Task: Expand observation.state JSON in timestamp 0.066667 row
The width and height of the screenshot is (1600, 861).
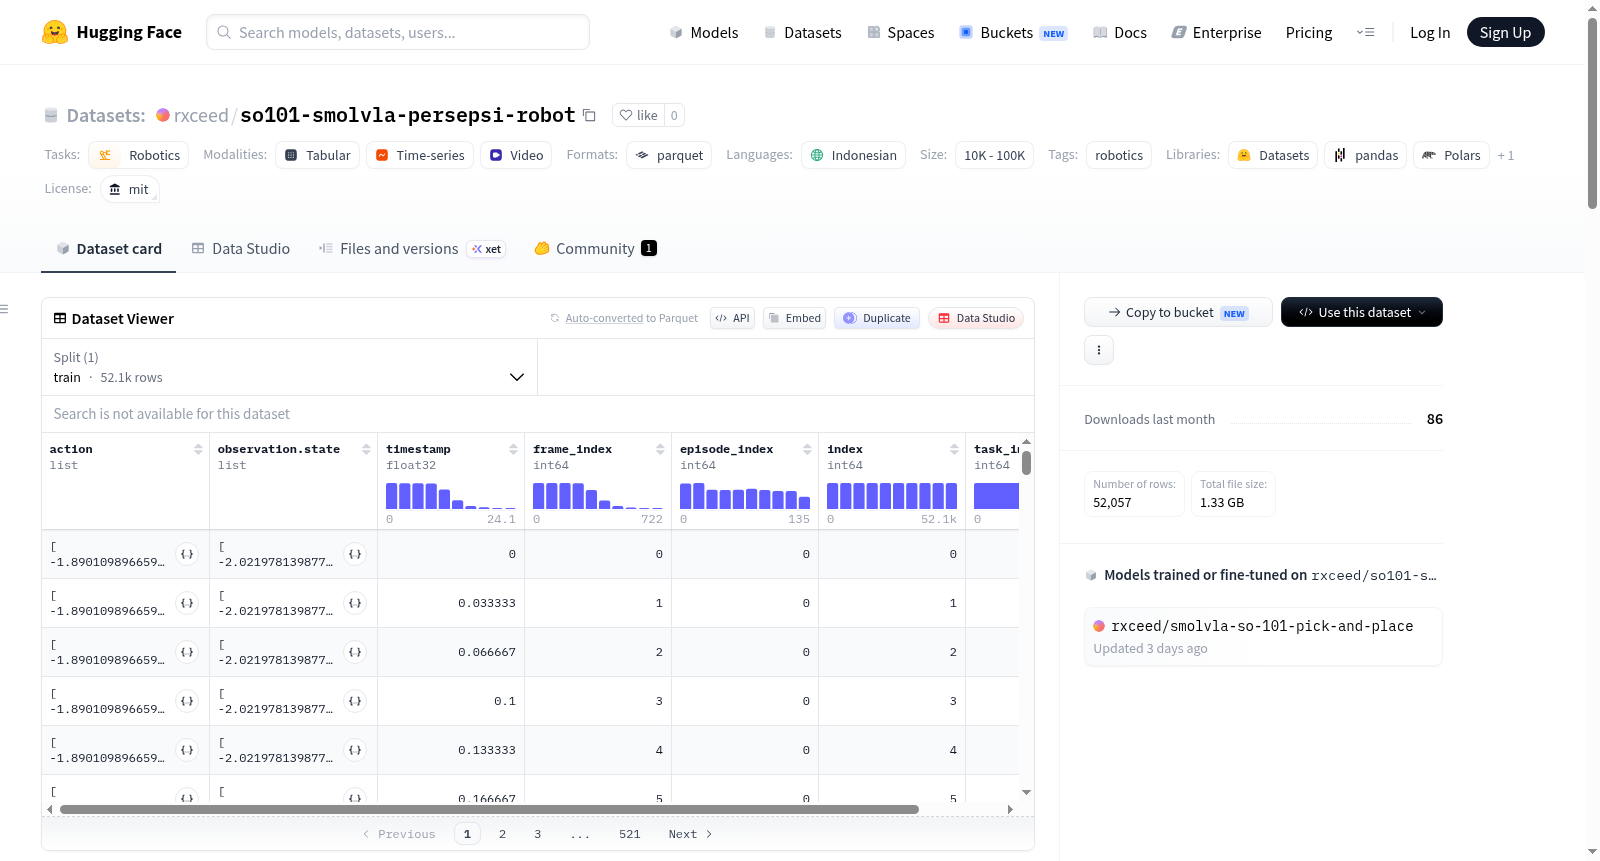Action: (355, 652)
